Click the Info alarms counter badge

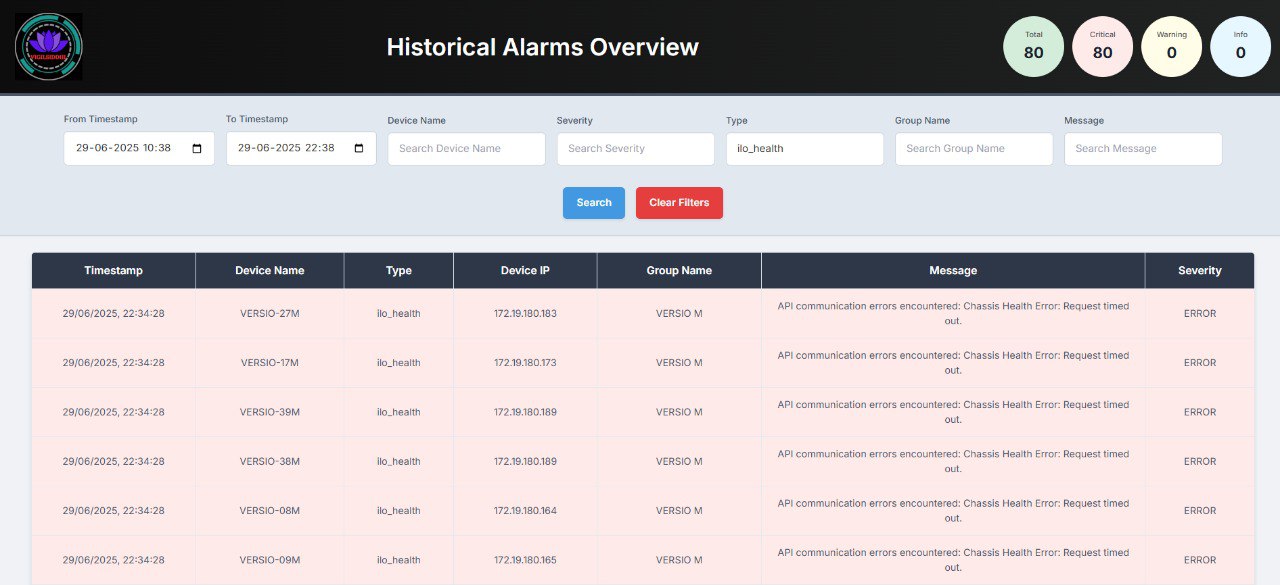click(x=1240, y=46)
